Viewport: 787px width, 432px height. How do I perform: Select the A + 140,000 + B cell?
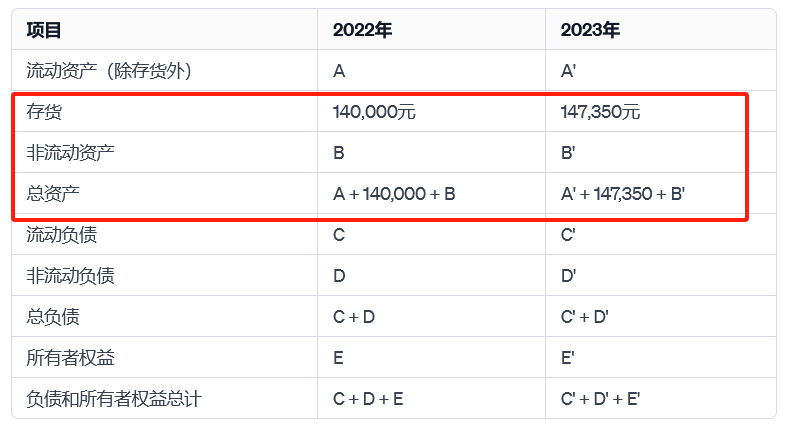[394, 194]
